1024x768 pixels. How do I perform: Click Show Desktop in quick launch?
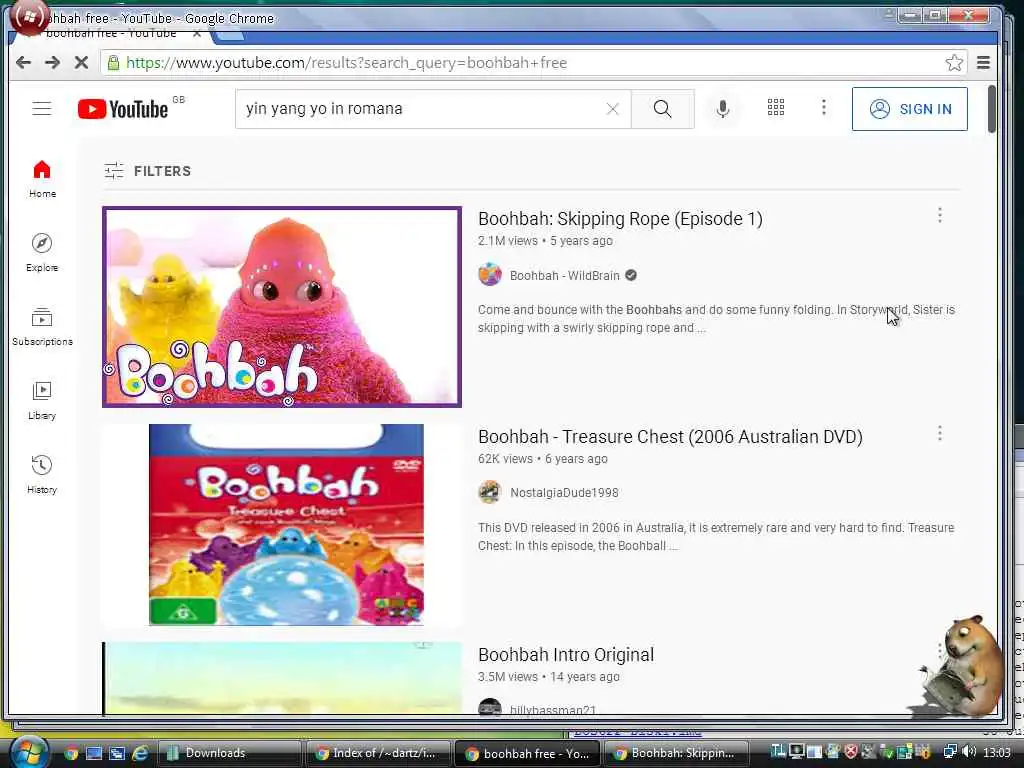tap(94, 753)
